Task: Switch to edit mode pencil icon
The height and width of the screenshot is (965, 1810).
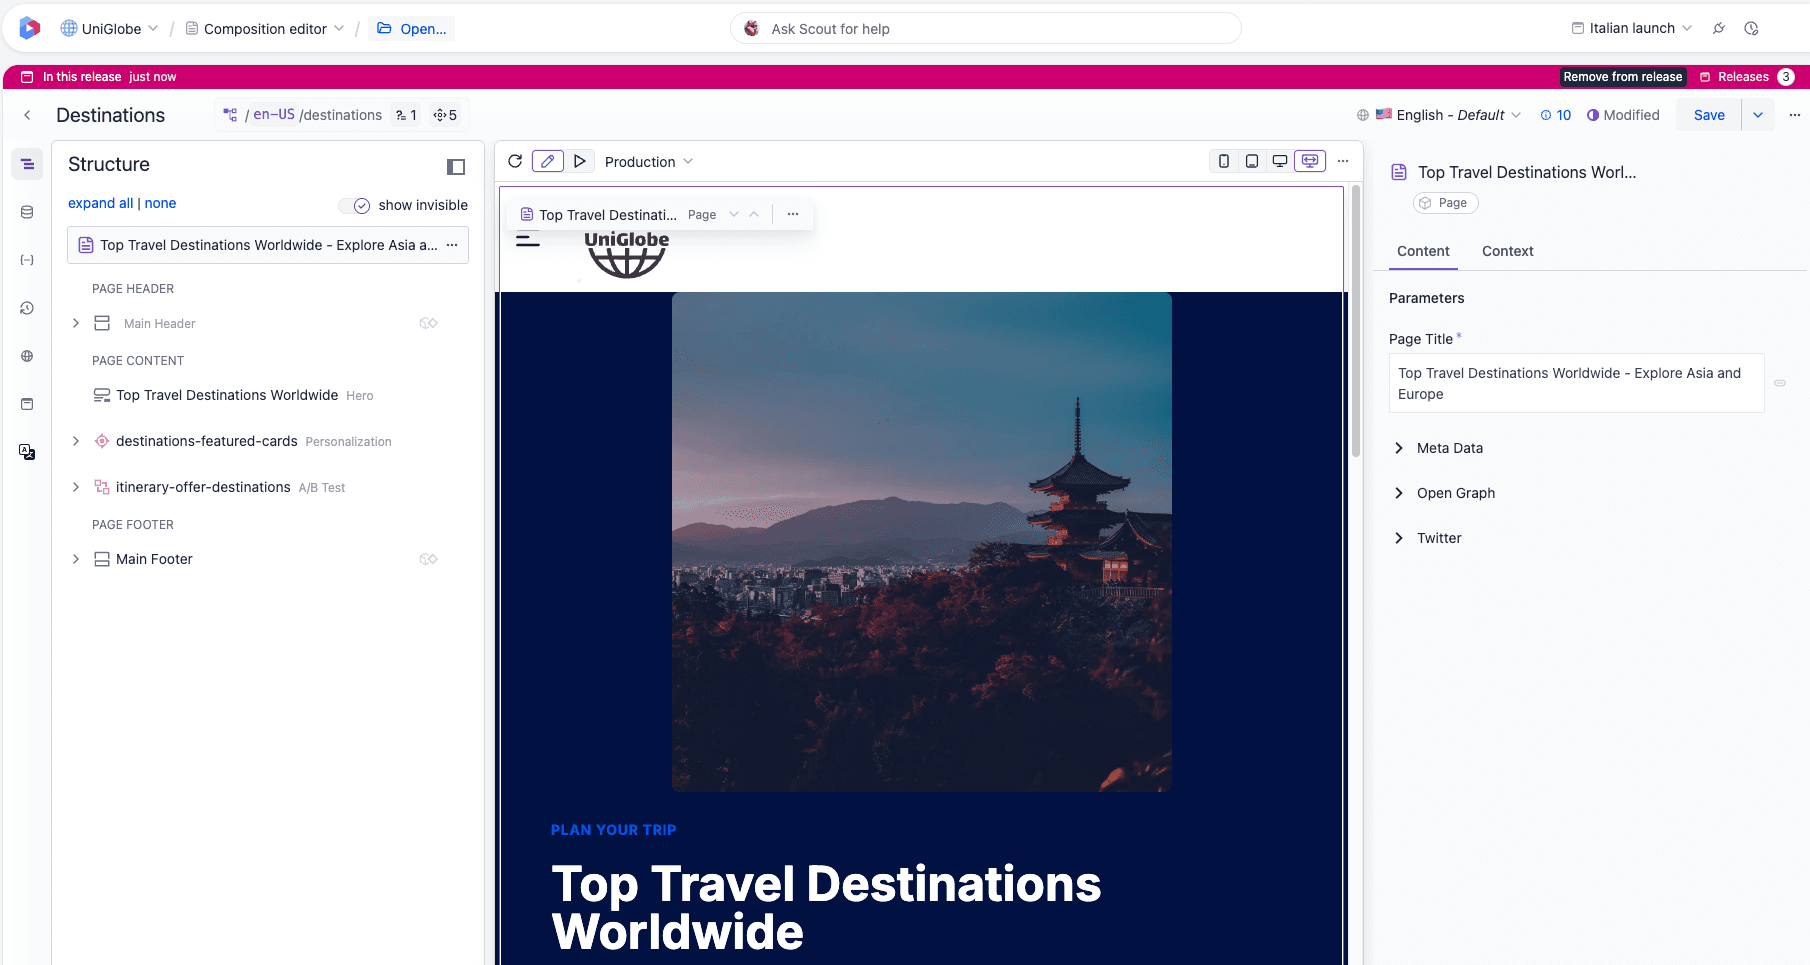Action: coord(547,161)
